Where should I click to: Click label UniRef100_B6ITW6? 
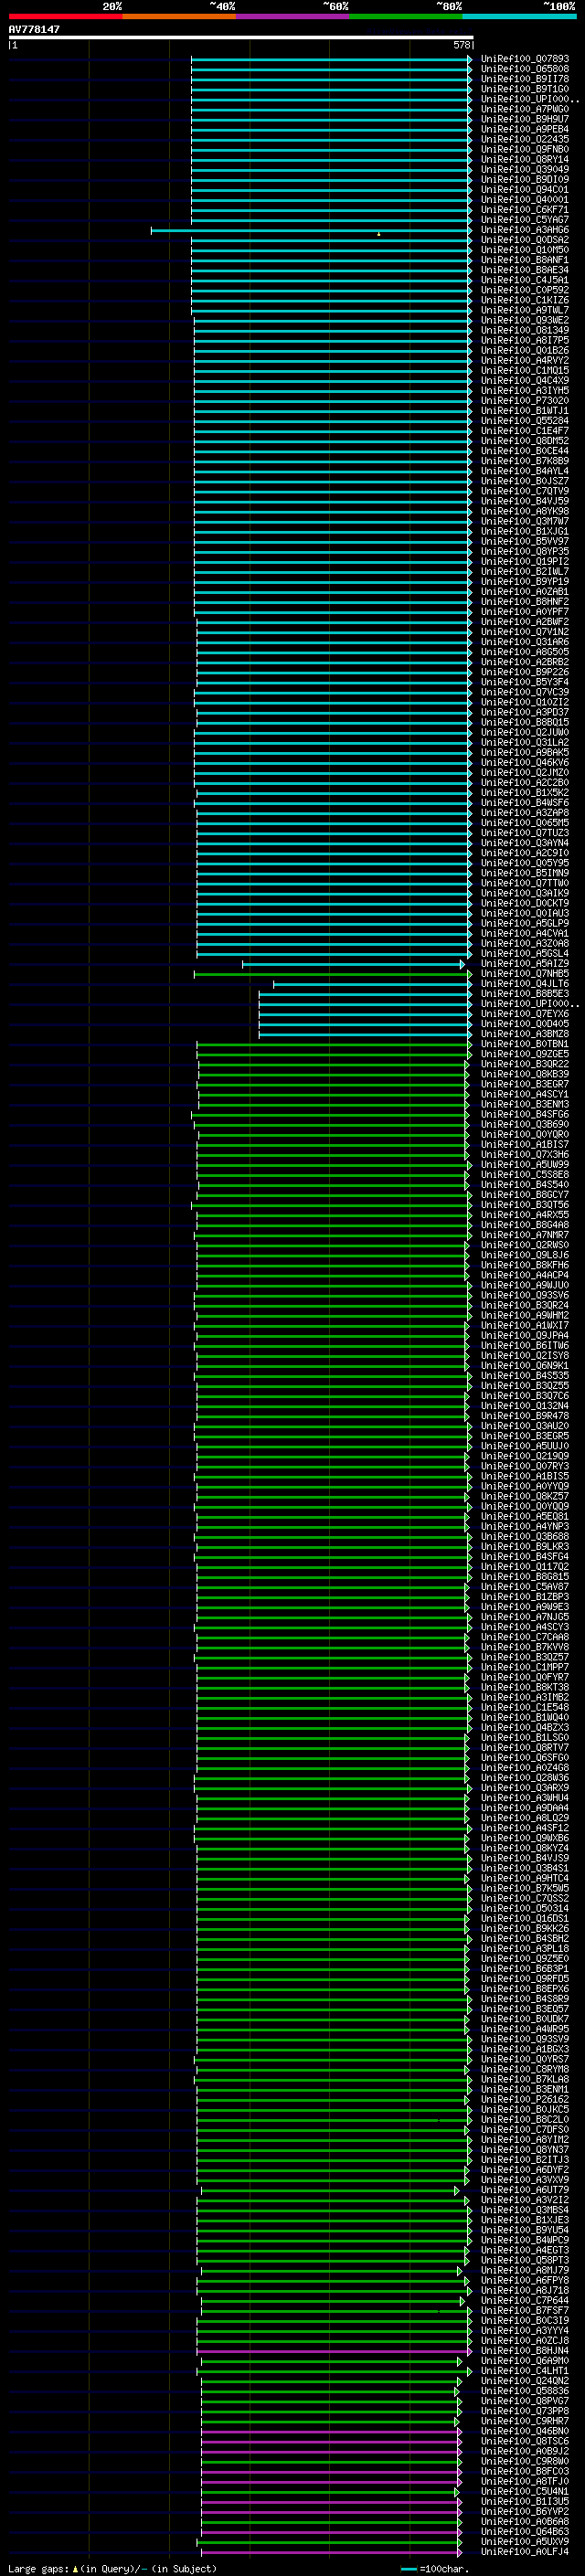pyautogui.click(x=525, y=1346)
